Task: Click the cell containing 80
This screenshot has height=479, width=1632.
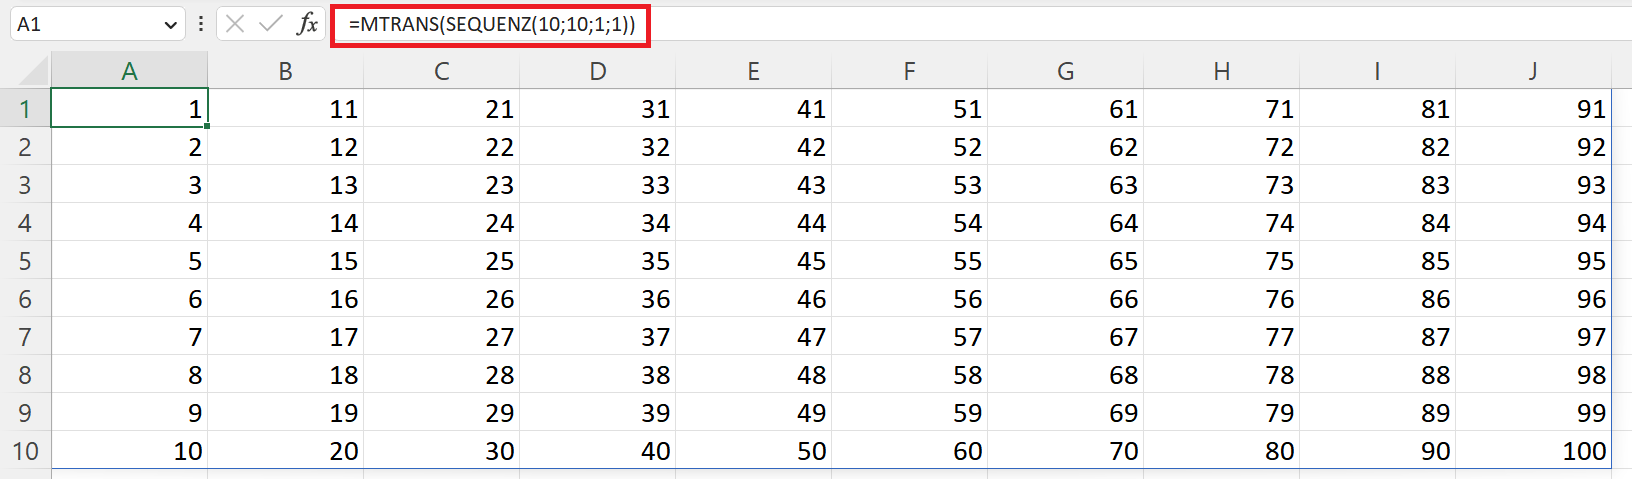Action: [x=1221, y=450]
